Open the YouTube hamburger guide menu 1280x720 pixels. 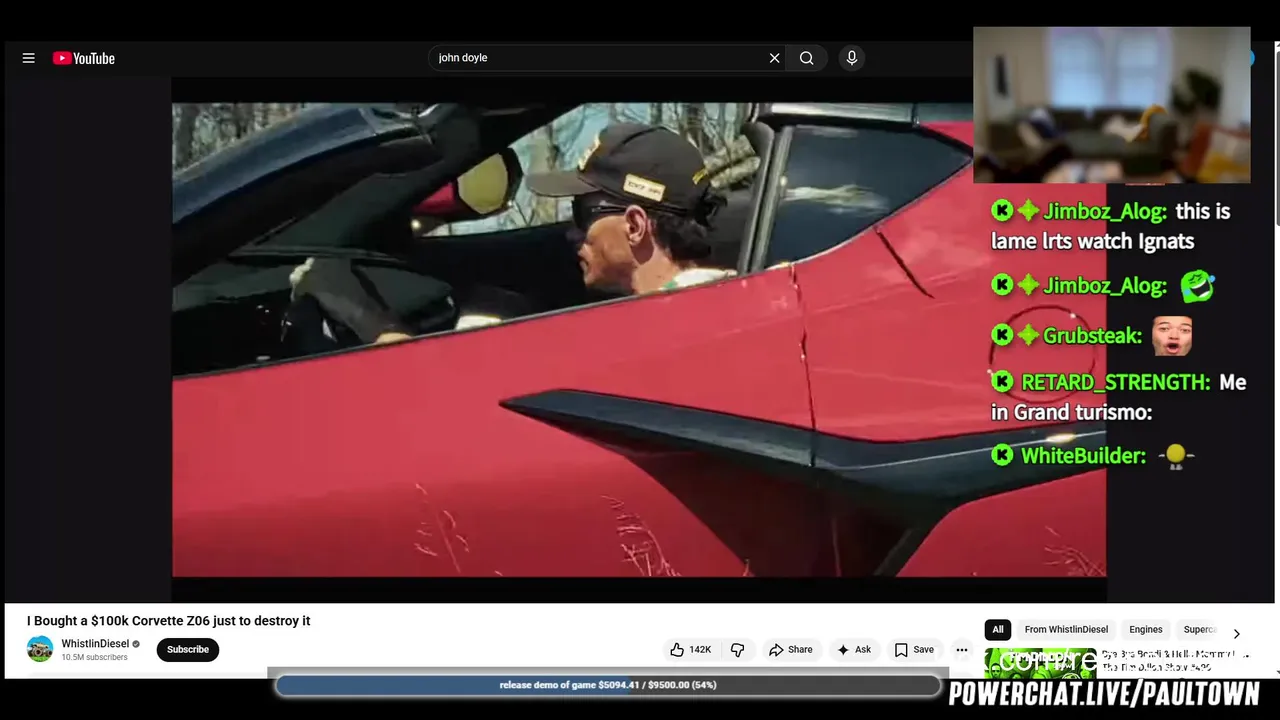29,58
